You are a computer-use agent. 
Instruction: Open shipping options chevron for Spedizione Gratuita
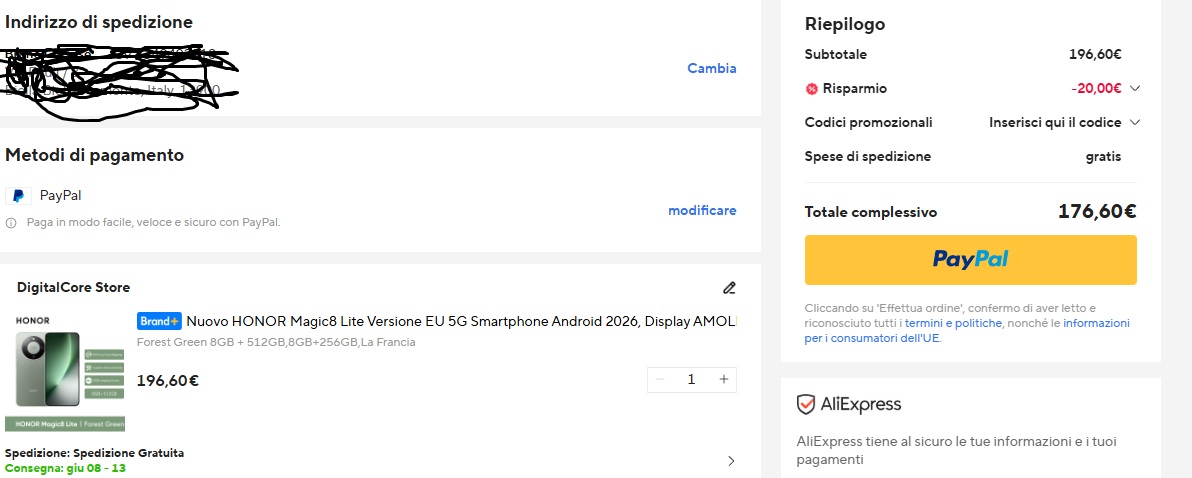pyautogui.click(x=731, y=461)
